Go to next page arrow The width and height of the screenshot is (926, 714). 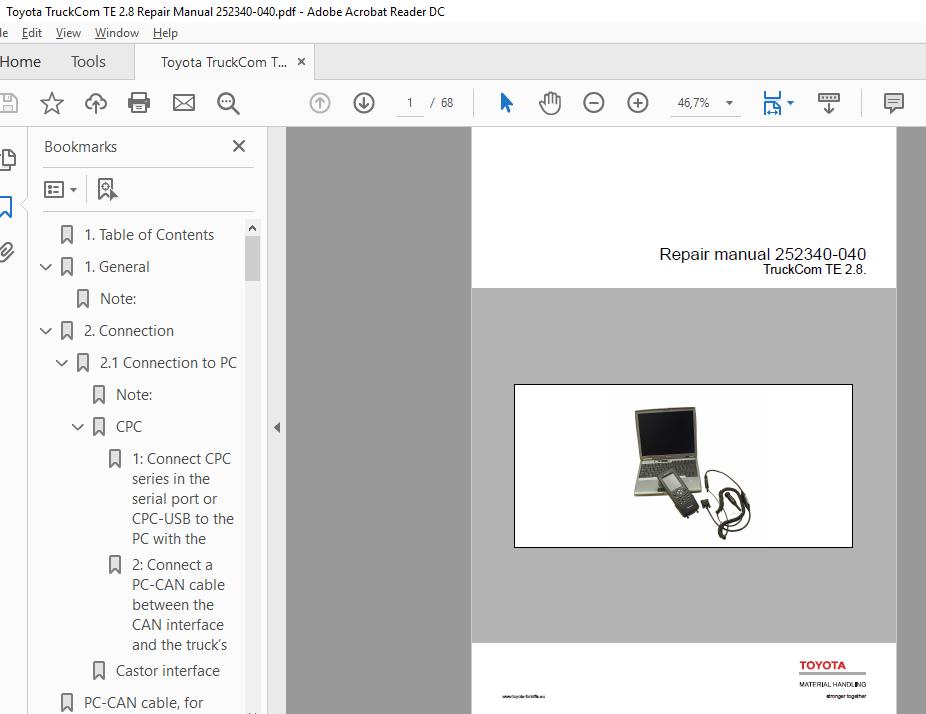364,103
